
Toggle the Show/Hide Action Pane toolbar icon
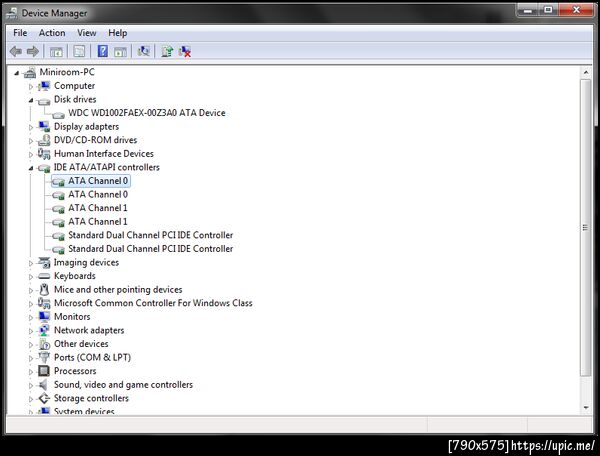click(x=120, y=51)
